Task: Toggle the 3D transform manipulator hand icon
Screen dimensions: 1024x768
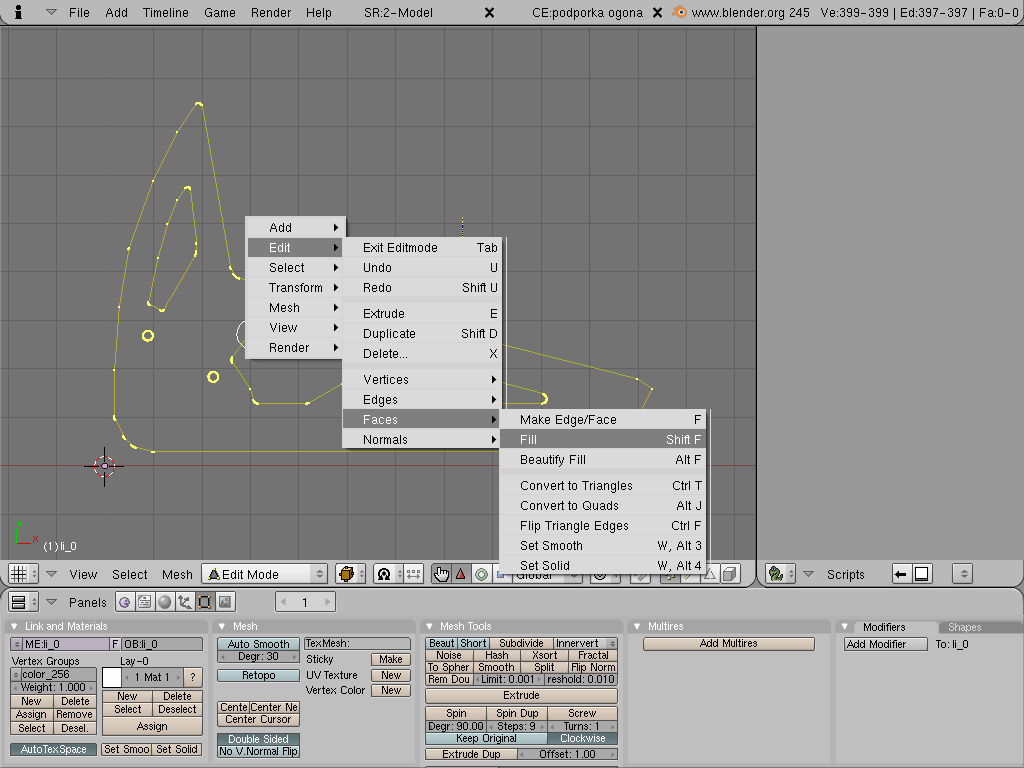Action: coord(441,574)
